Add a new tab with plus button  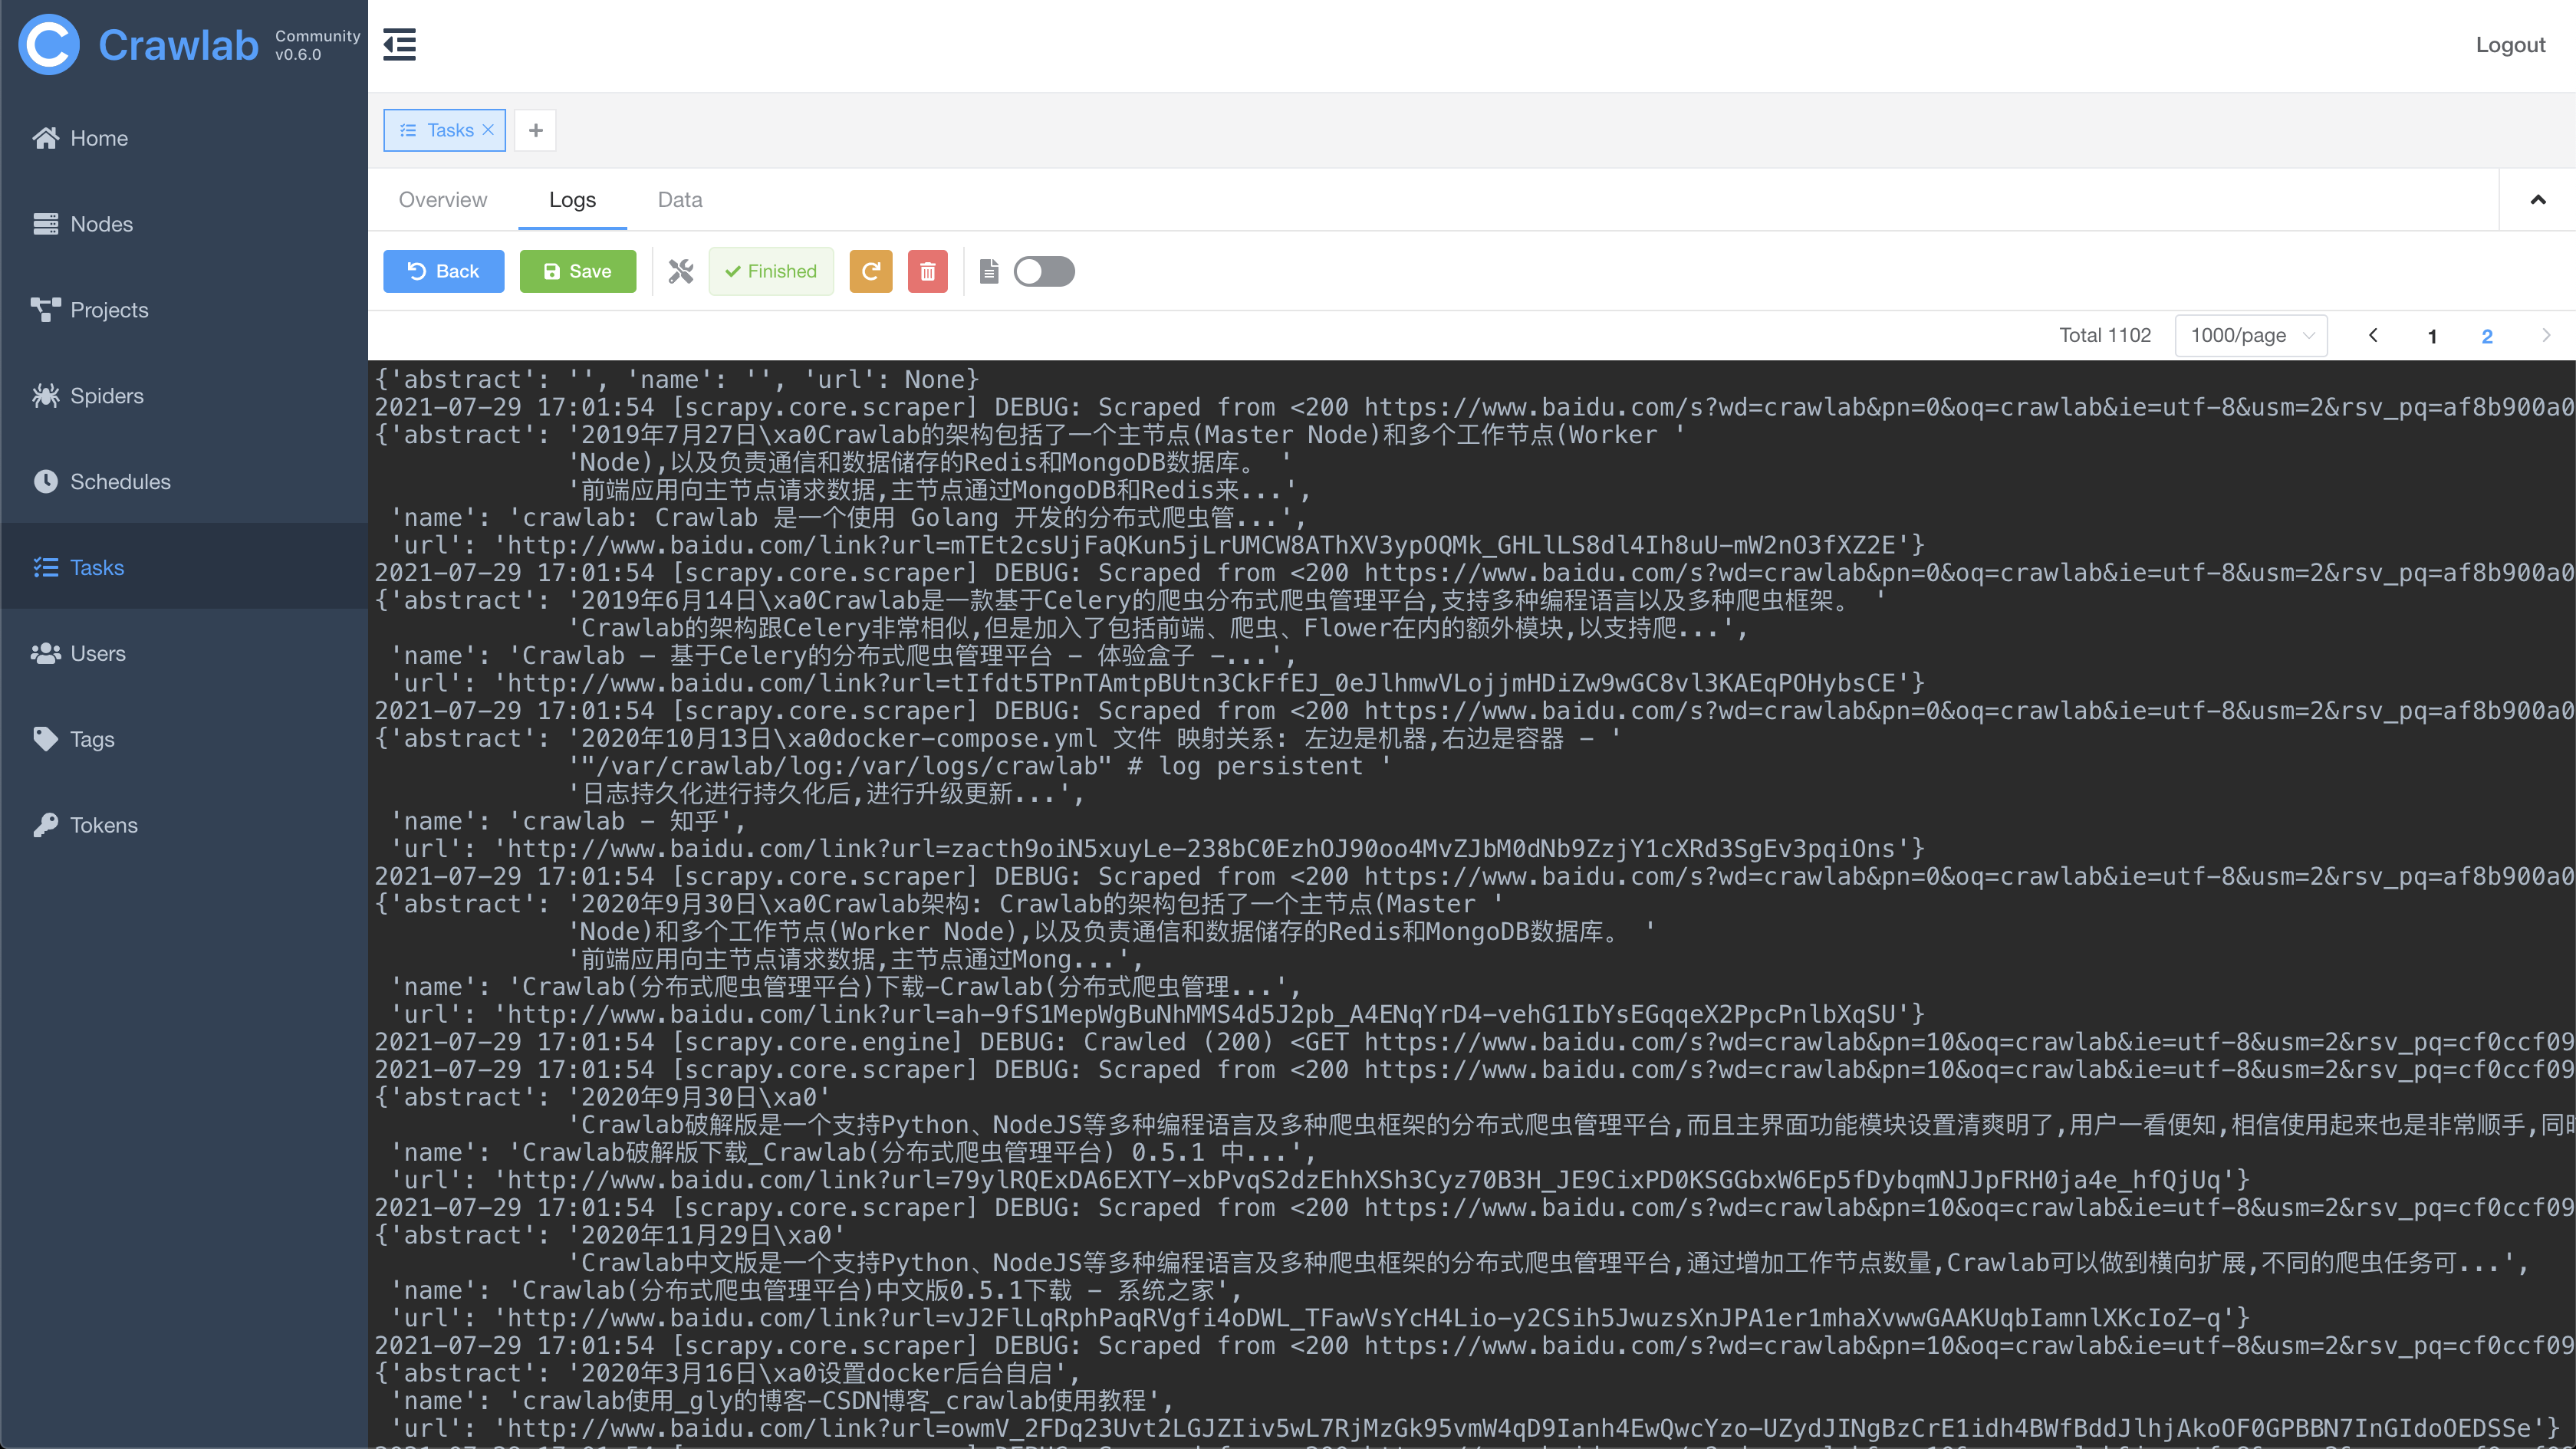(535, 130)
